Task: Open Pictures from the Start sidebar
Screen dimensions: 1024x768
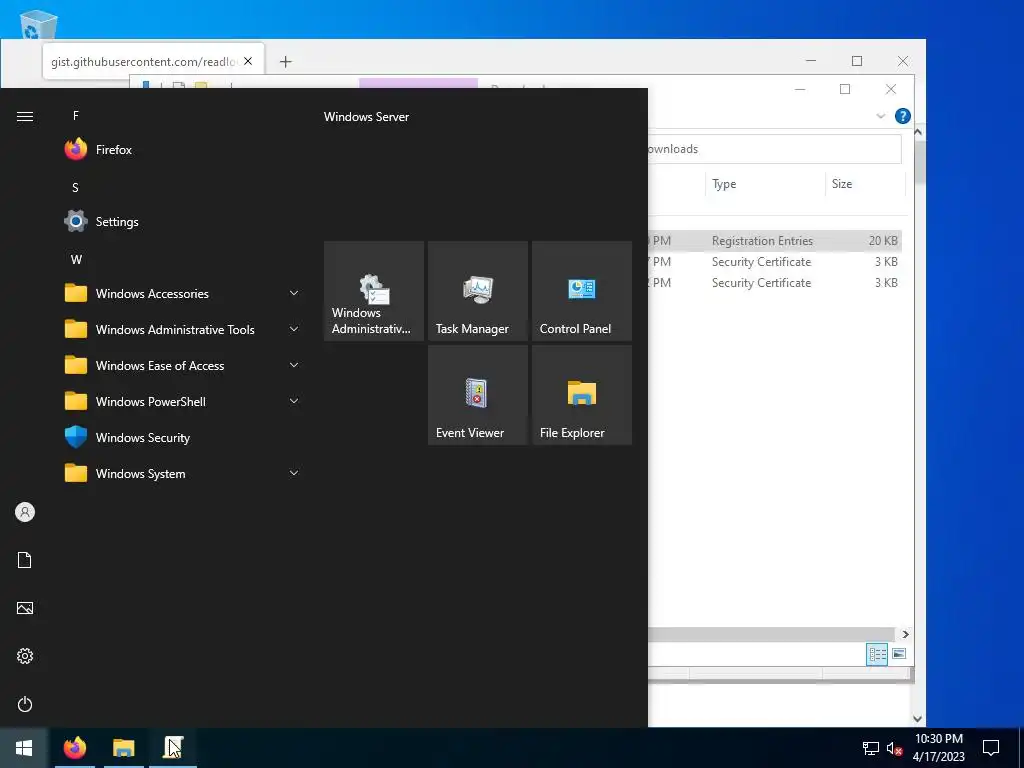Action: [25, 608]
